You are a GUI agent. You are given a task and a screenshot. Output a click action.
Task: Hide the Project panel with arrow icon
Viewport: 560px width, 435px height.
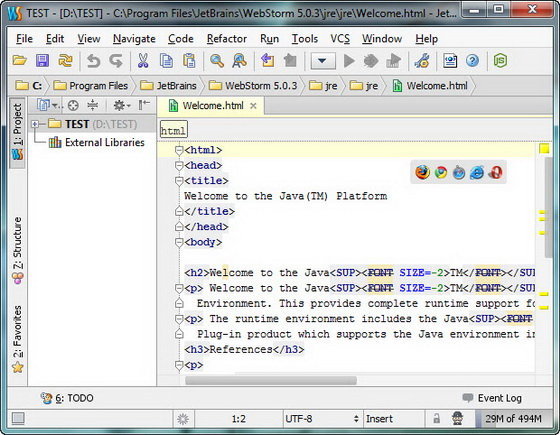coord(144,105)
